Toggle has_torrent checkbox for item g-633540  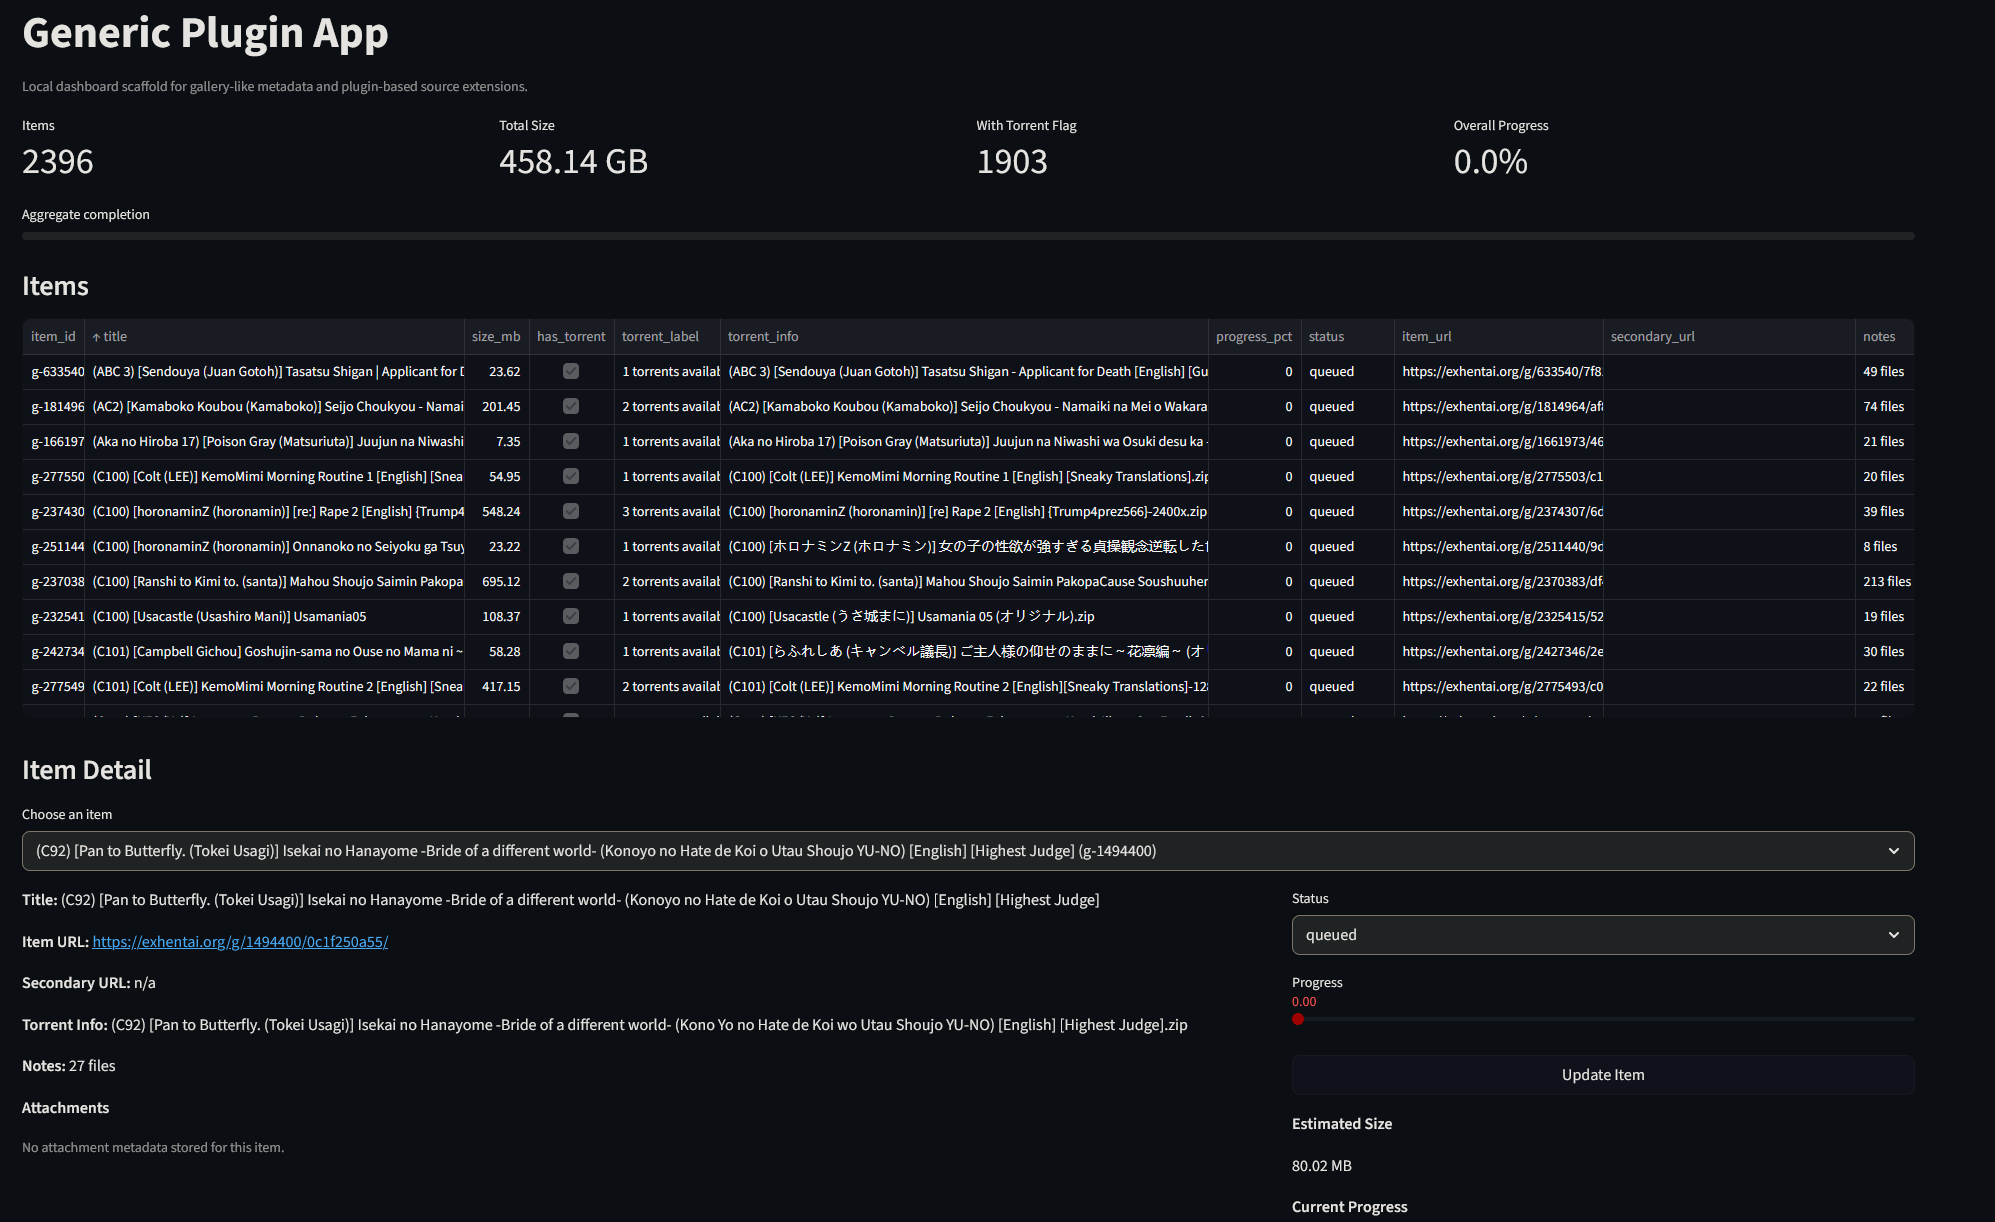571,371
